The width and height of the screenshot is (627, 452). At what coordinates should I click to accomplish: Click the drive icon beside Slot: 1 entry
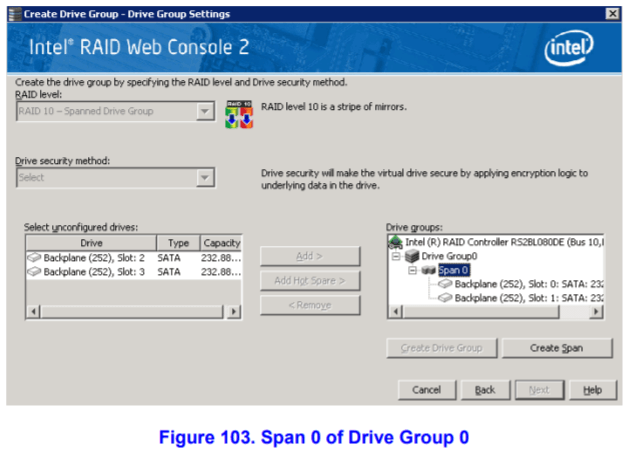[x=445, y=298]
